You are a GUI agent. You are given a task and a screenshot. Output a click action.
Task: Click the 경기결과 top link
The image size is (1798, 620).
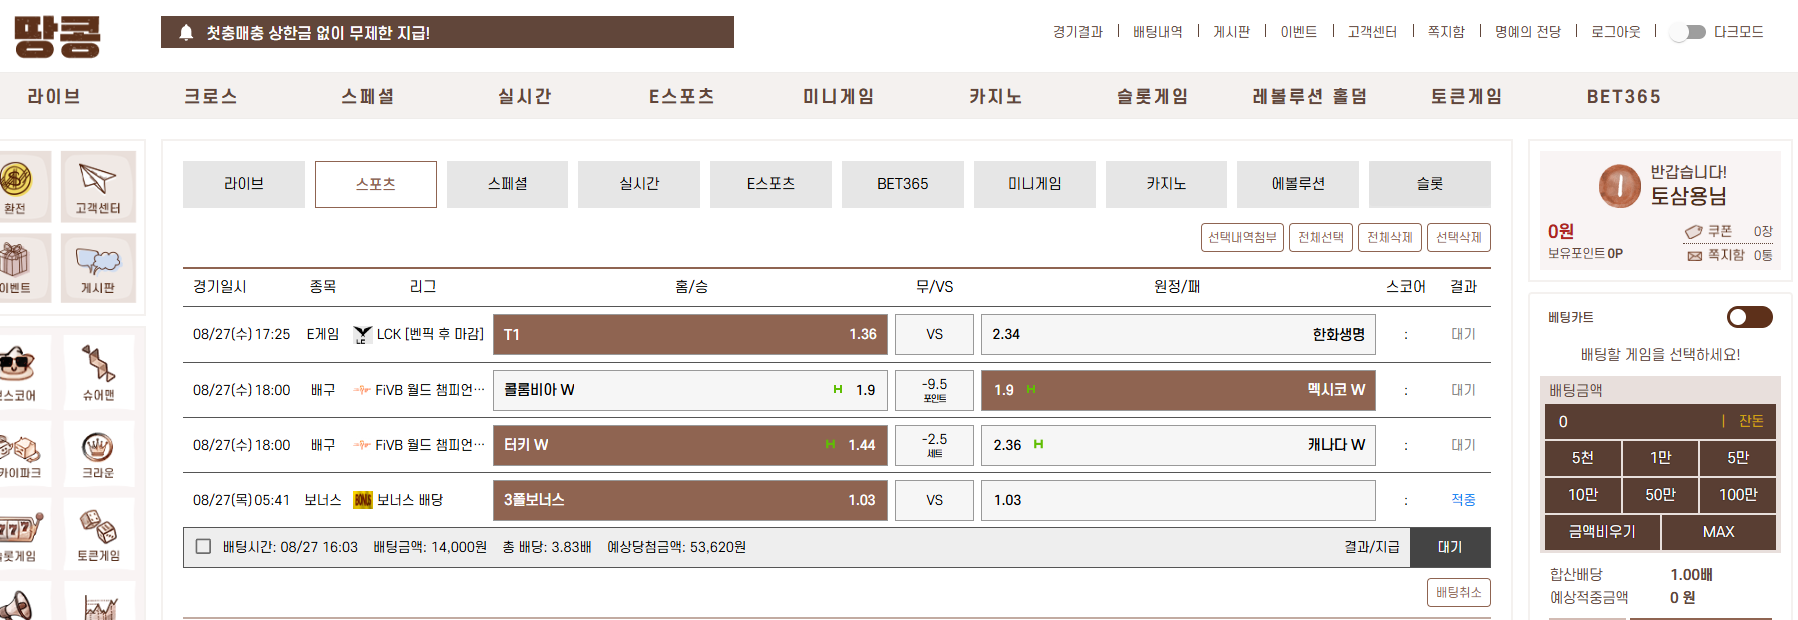[1078, 32]
